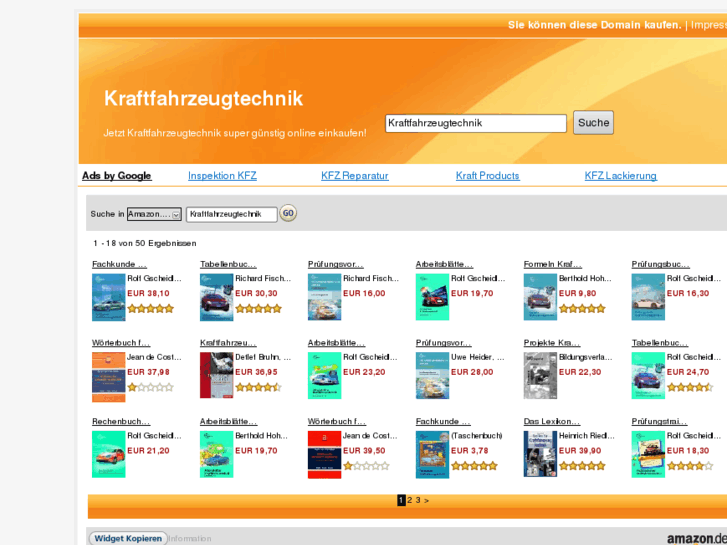Viewport: 727px width, 545px height.
Task: Open the EUR 19,70 Rolf Gscheidl Arbeitsblätter cover
Action: 432,297
